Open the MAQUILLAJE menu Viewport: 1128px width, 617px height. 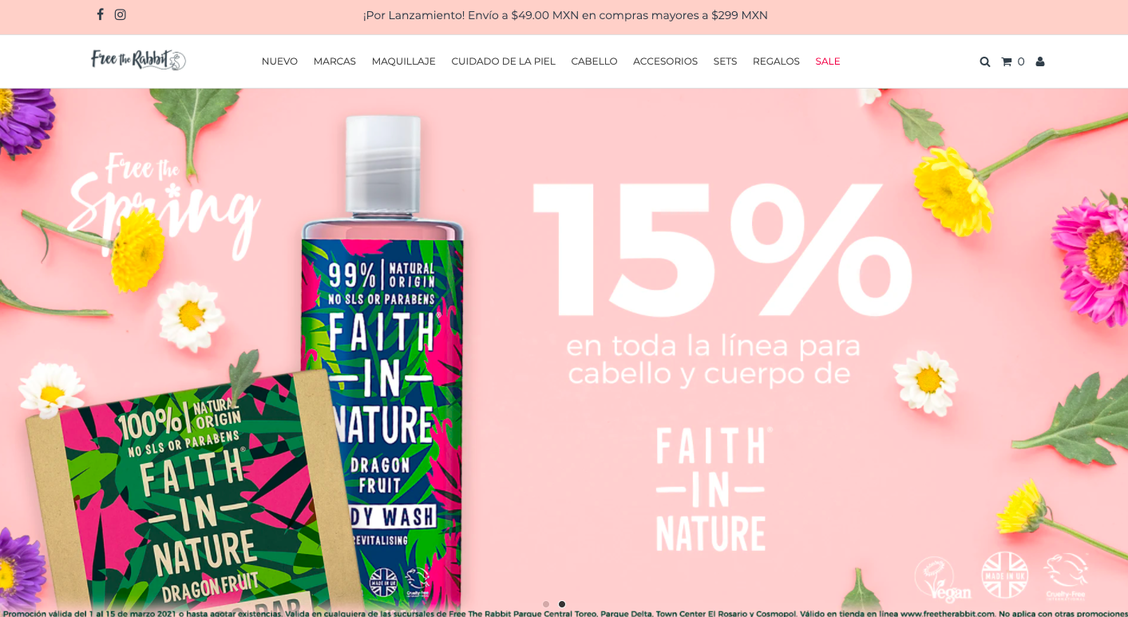(404, 62)
